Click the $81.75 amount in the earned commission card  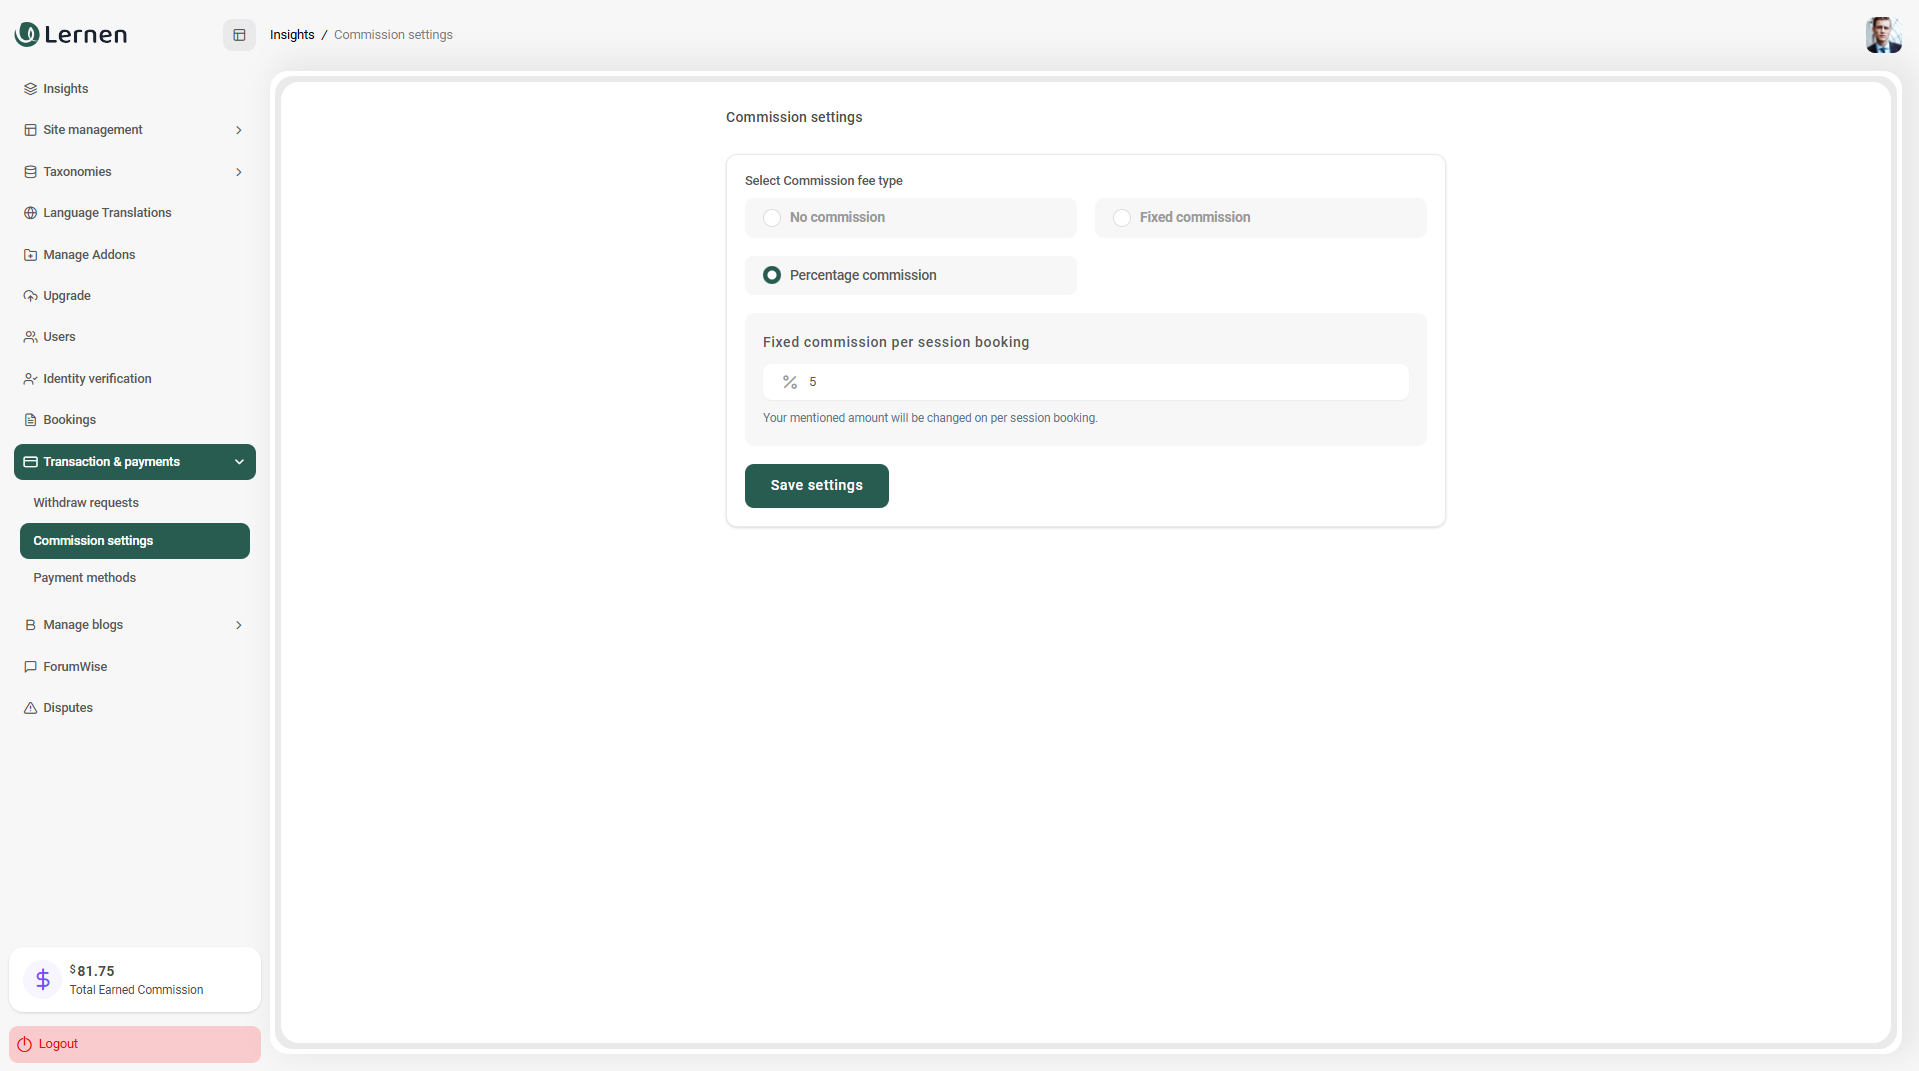tap(92, 971)
